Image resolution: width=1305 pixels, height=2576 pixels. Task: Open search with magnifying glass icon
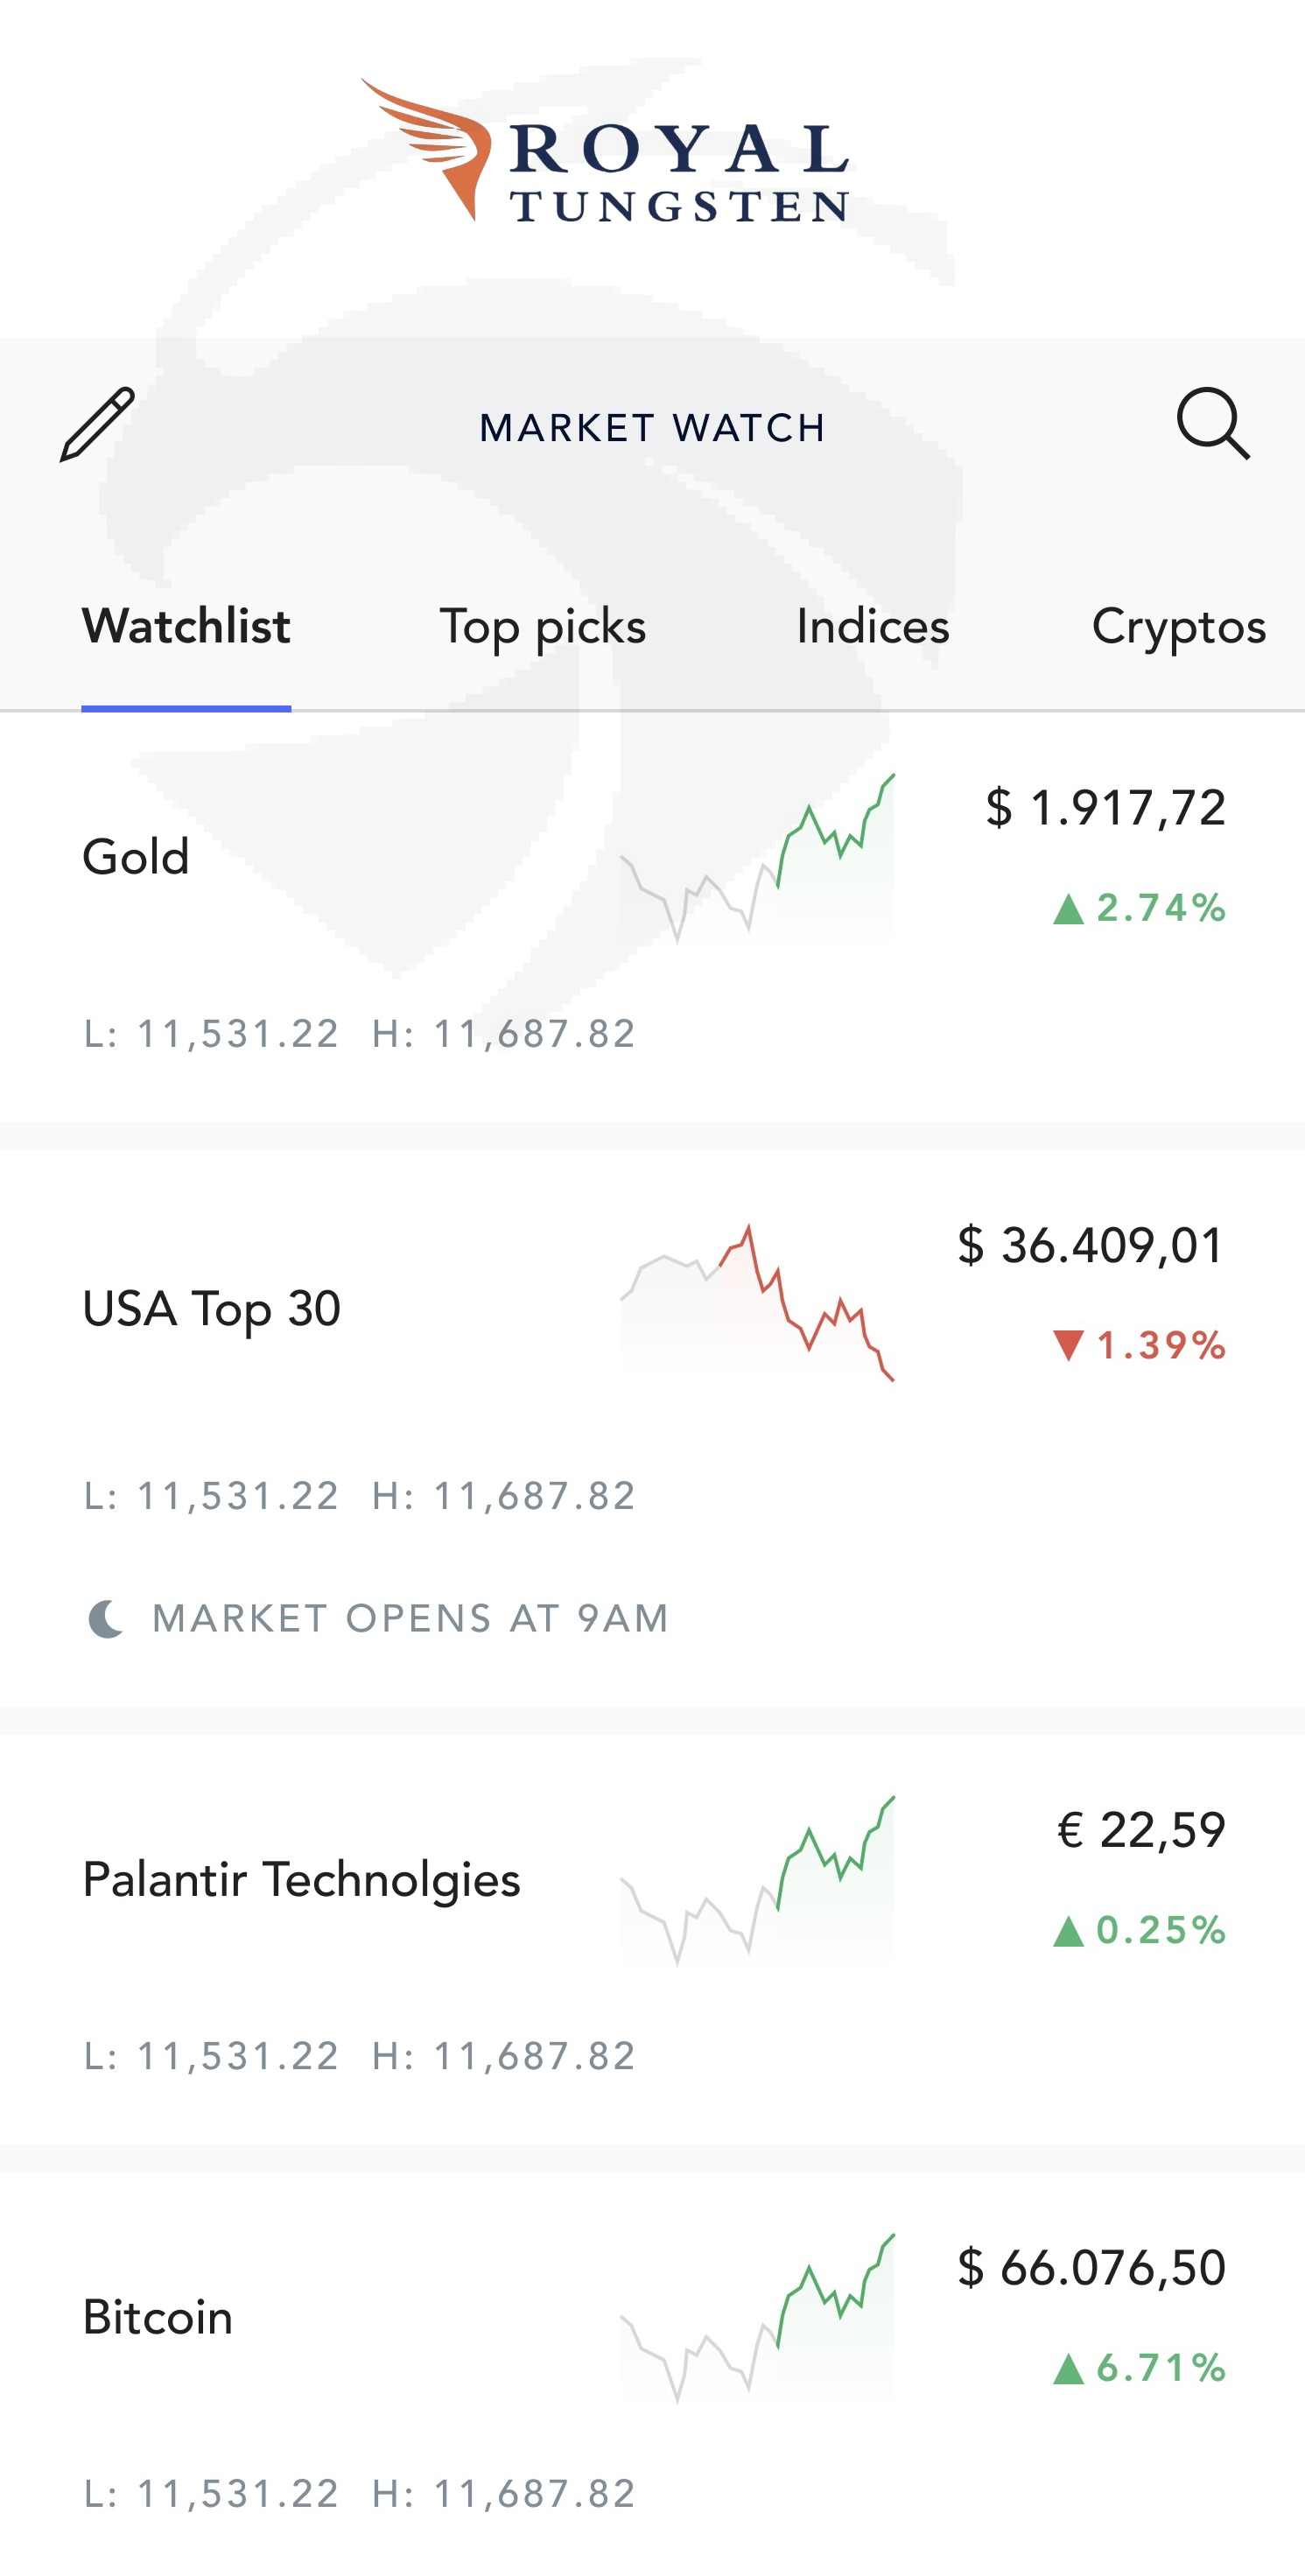tap(1212, 424)
